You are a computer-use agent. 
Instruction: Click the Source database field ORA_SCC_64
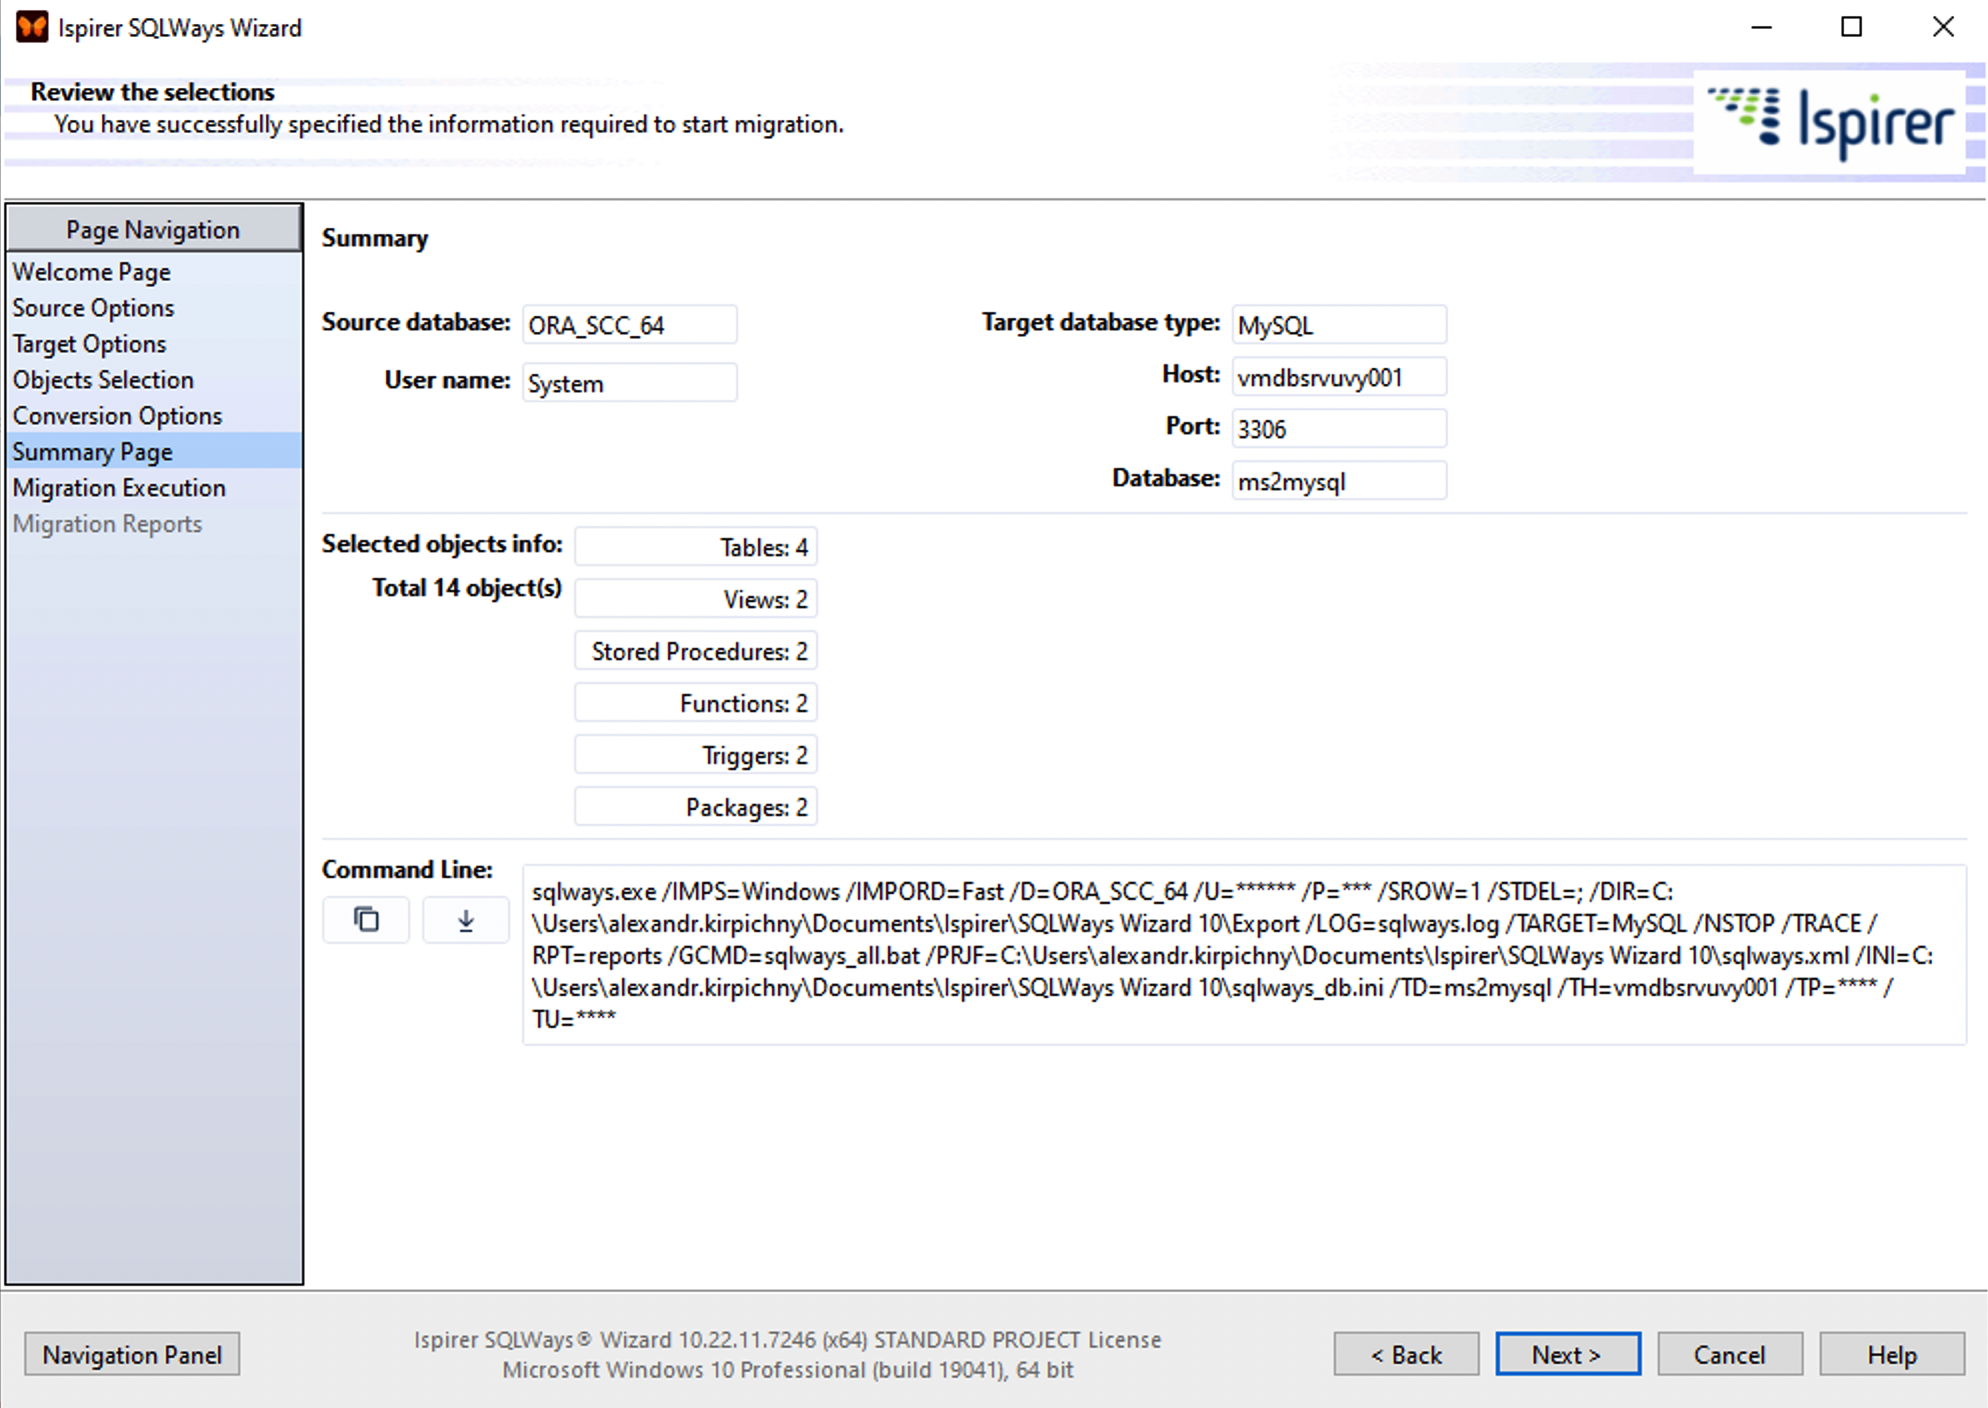629,325
